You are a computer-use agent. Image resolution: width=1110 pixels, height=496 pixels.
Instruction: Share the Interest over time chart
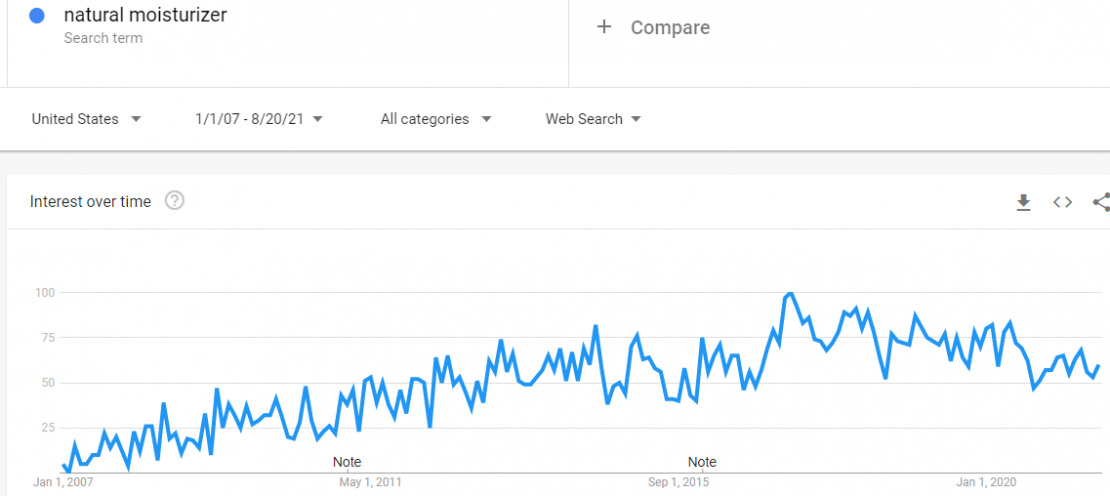point(1102,202)
